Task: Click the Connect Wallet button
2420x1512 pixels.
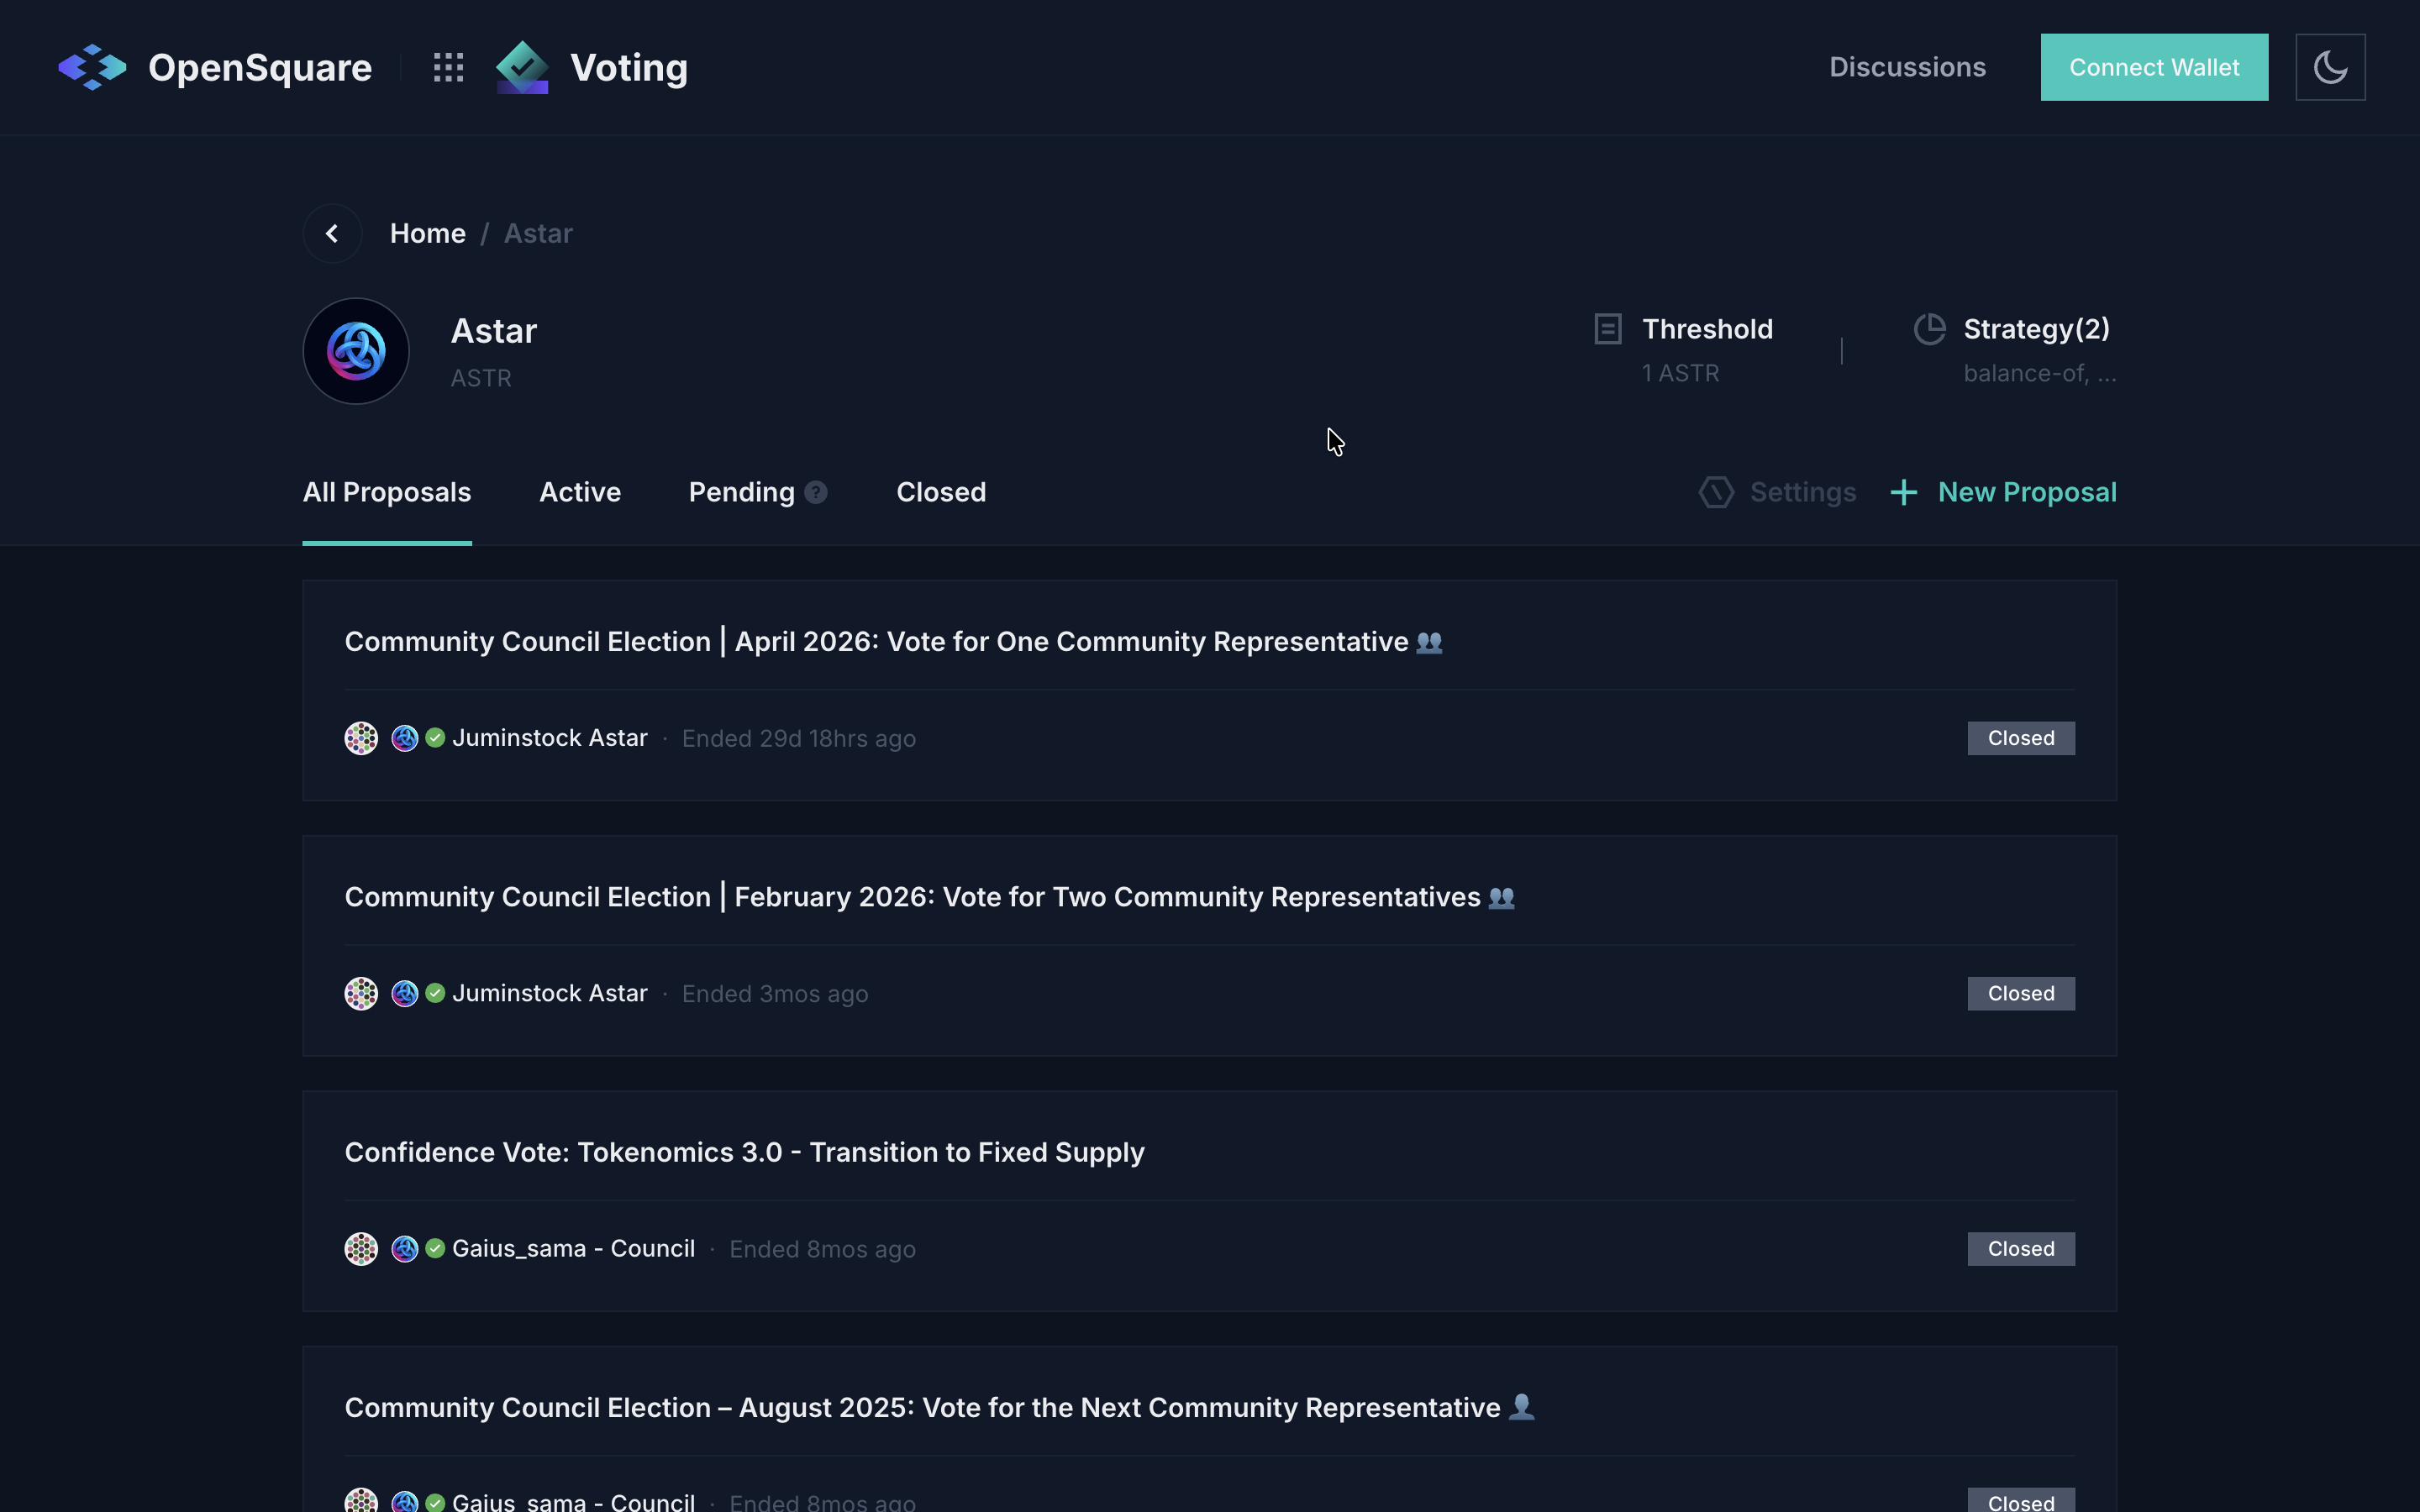Action: click(2154, 67)
